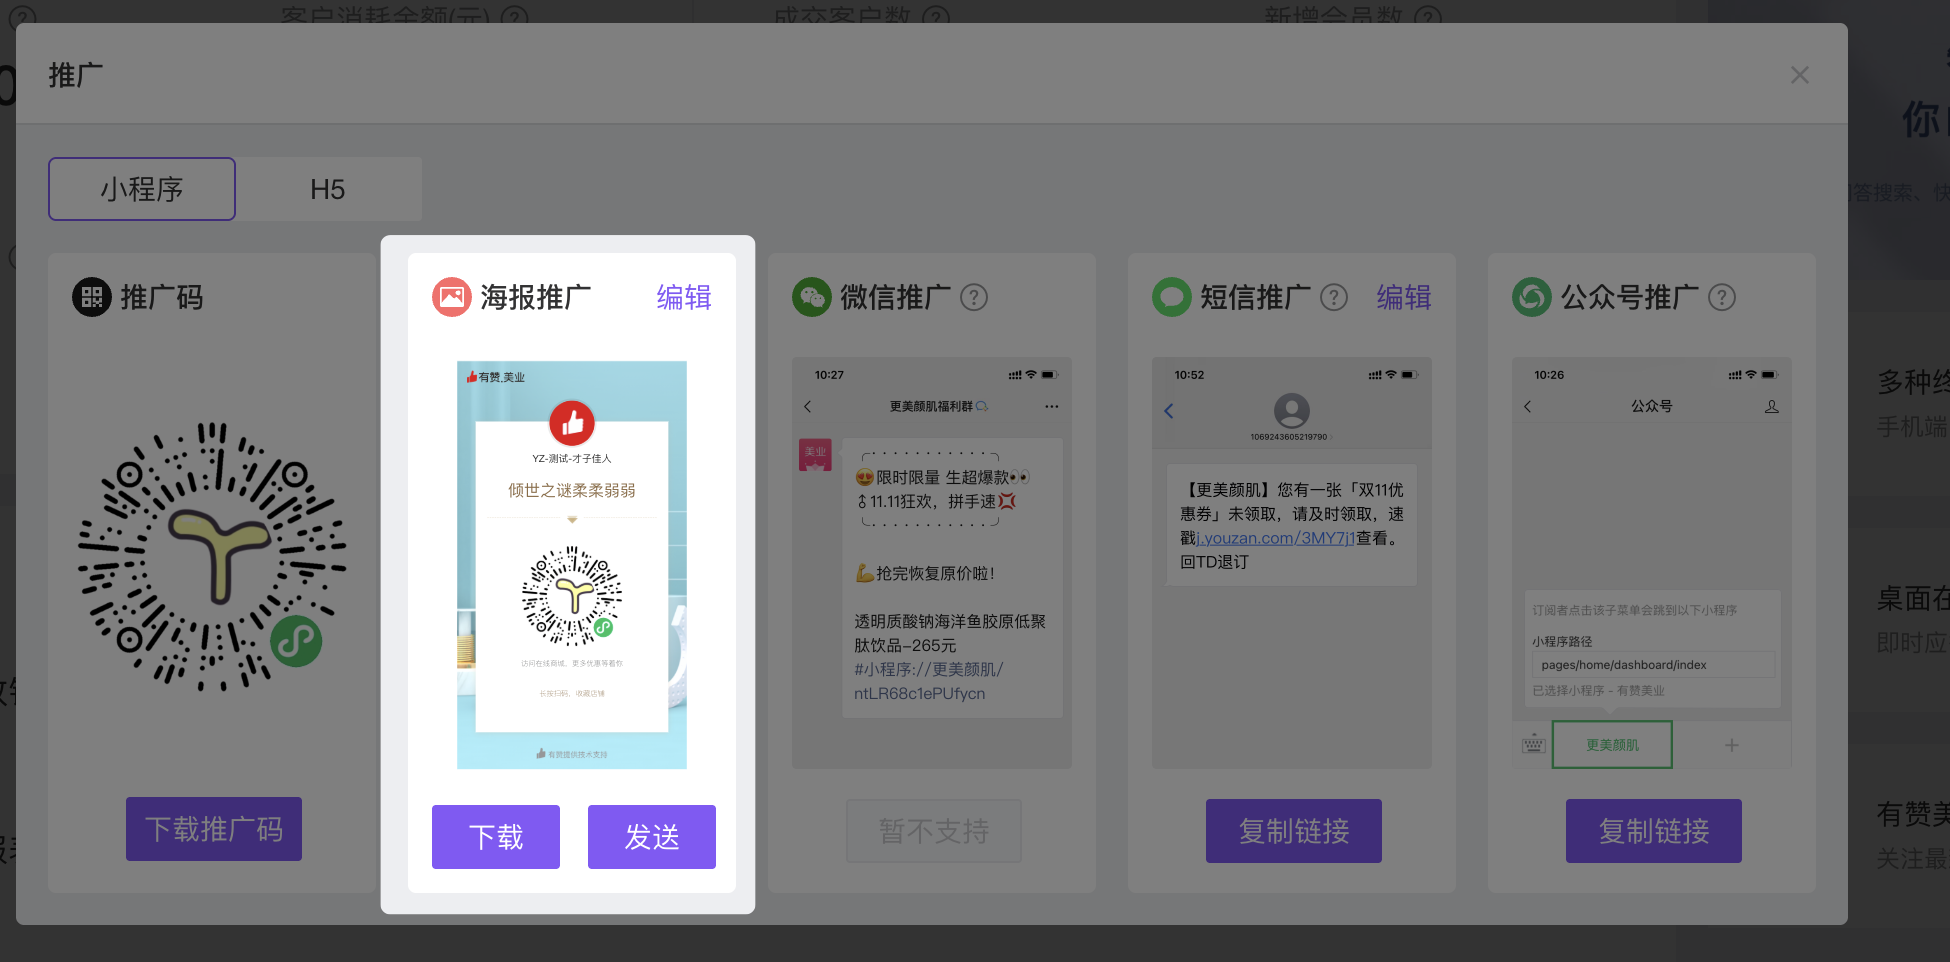This screenshot has width=1950, height=962.
Task: Open help tooltip next to 微信推广
Action: [x=974, y=297]
